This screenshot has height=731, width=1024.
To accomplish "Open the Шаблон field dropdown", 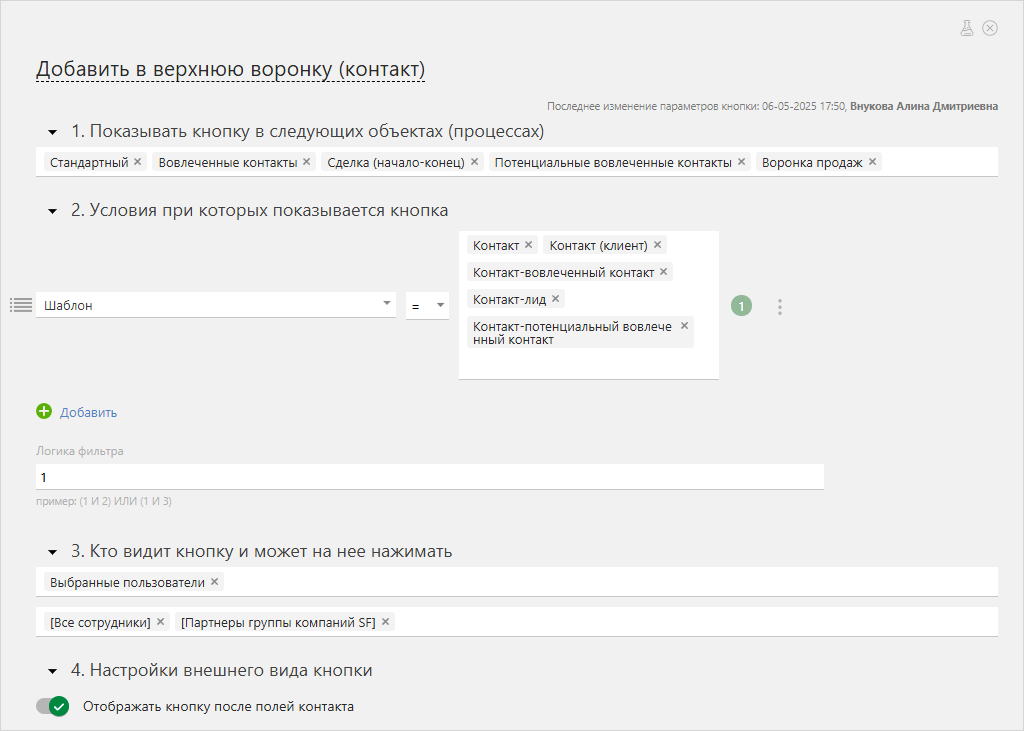I will coord(387,305).
